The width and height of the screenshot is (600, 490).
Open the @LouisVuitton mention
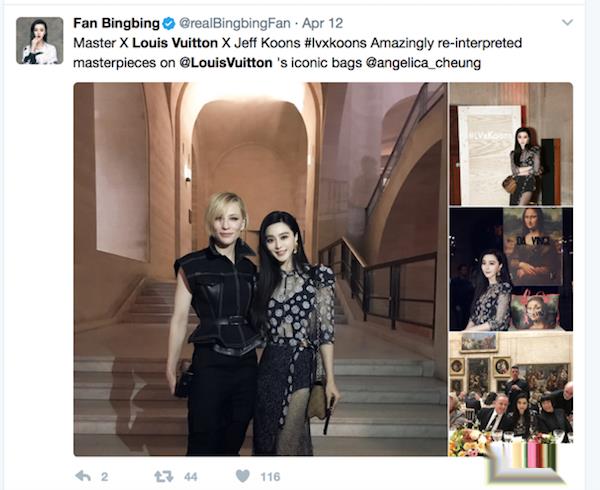(x=226, y=63)
